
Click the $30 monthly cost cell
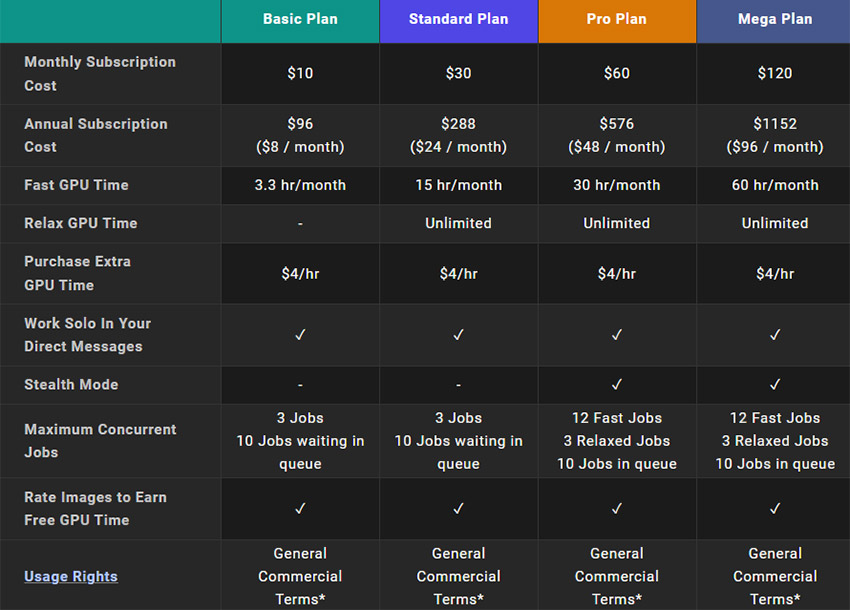click(x=459, y=73)
